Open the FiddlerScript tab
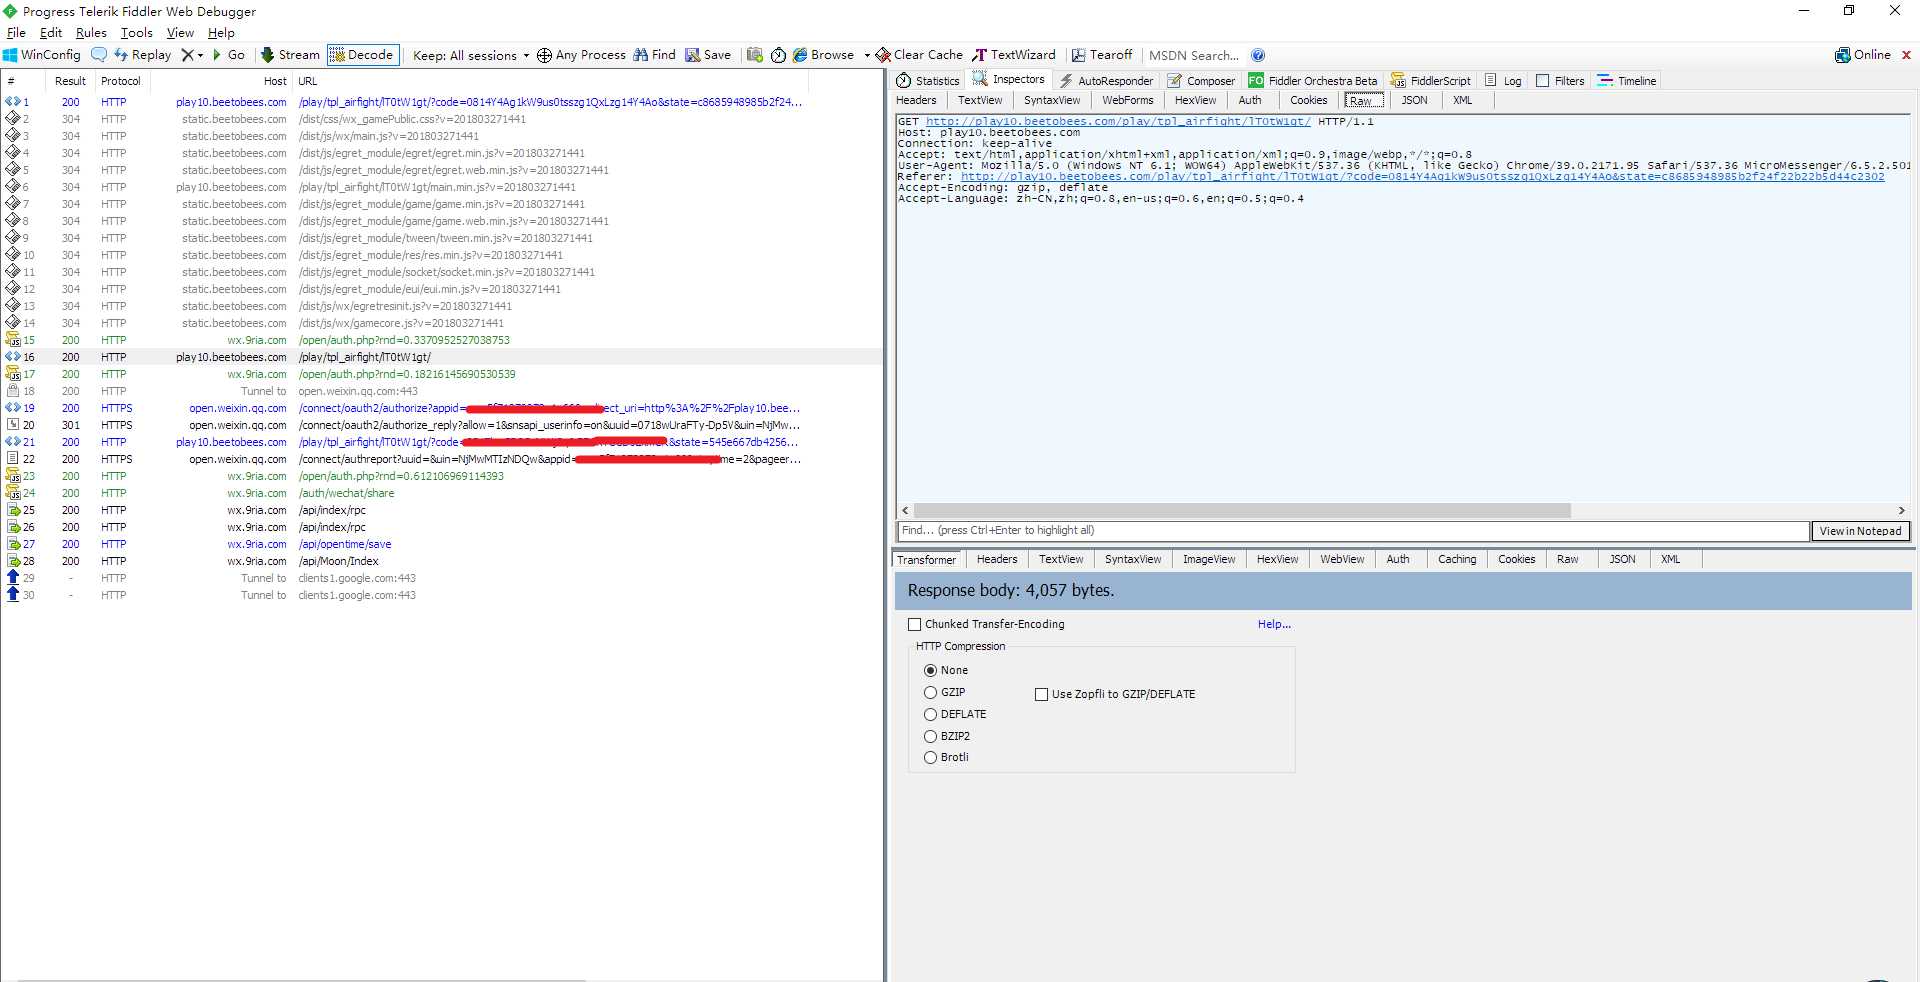 point(1430,80)
